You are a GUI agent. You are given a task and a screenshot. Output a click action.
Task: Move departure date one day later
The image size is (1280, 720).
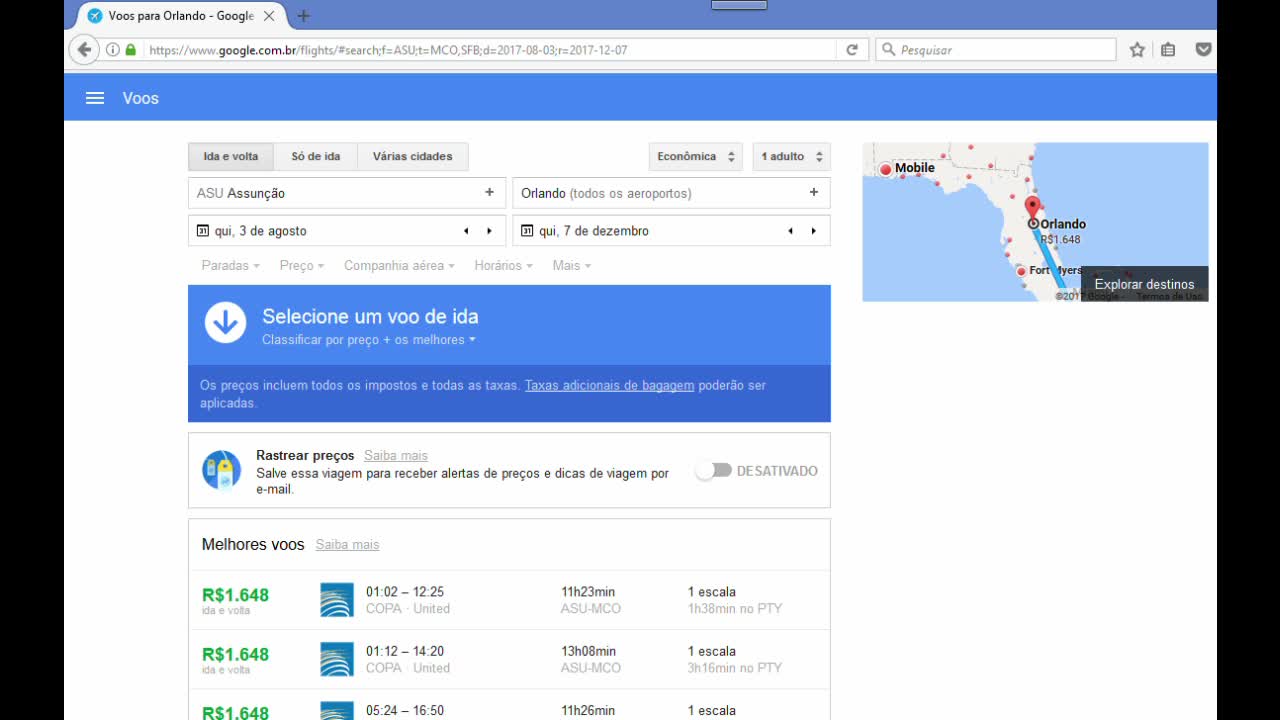pyautogui.click(x=489, y=231)
